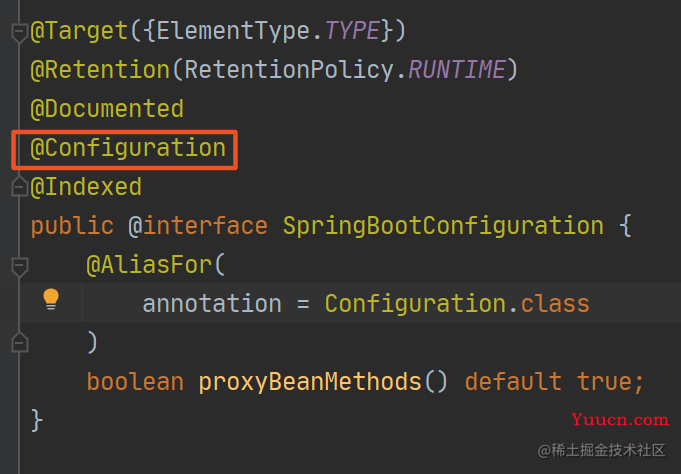The width and height of the screenshot is (681, 474).
Task: Collapse the @AliasFor fold marker
Action: [x=19, y=267]
